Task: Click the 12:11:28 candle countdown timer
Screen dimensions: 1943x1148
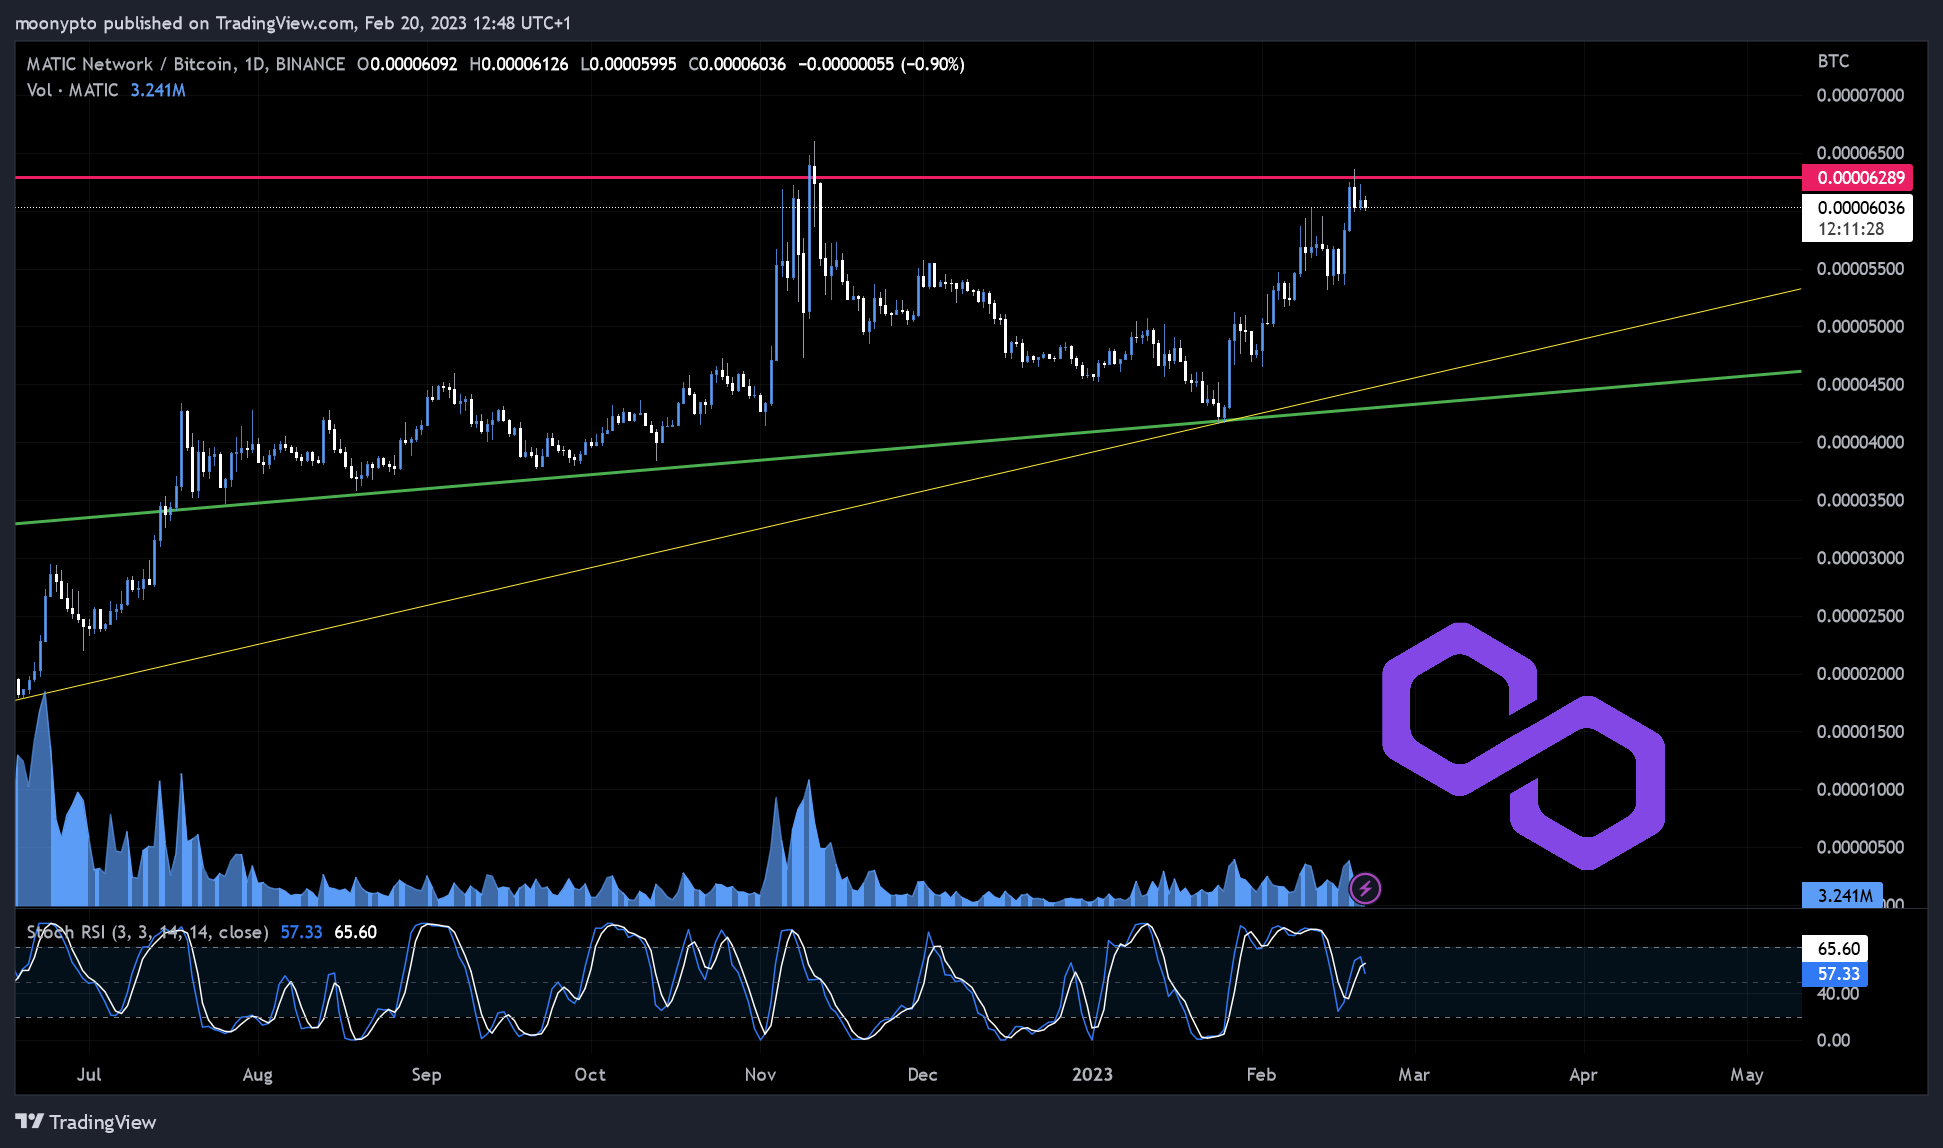Action: click(1851, 229)
